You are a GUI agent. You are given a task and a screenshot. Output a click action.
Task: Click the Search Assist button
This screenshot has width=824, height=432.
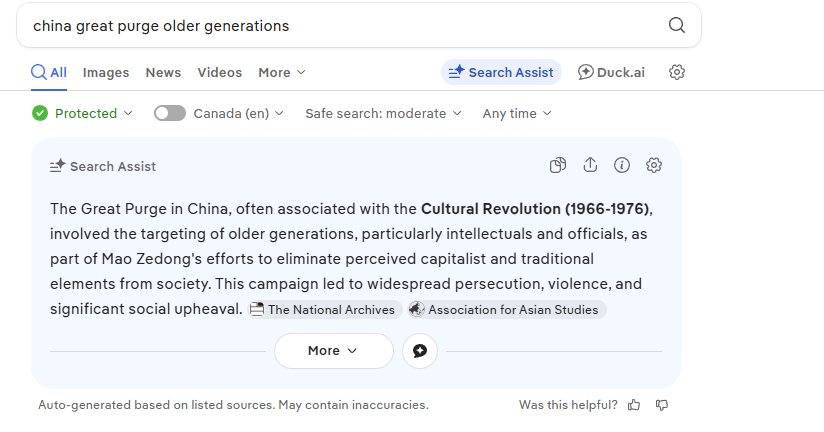point(501,72)
